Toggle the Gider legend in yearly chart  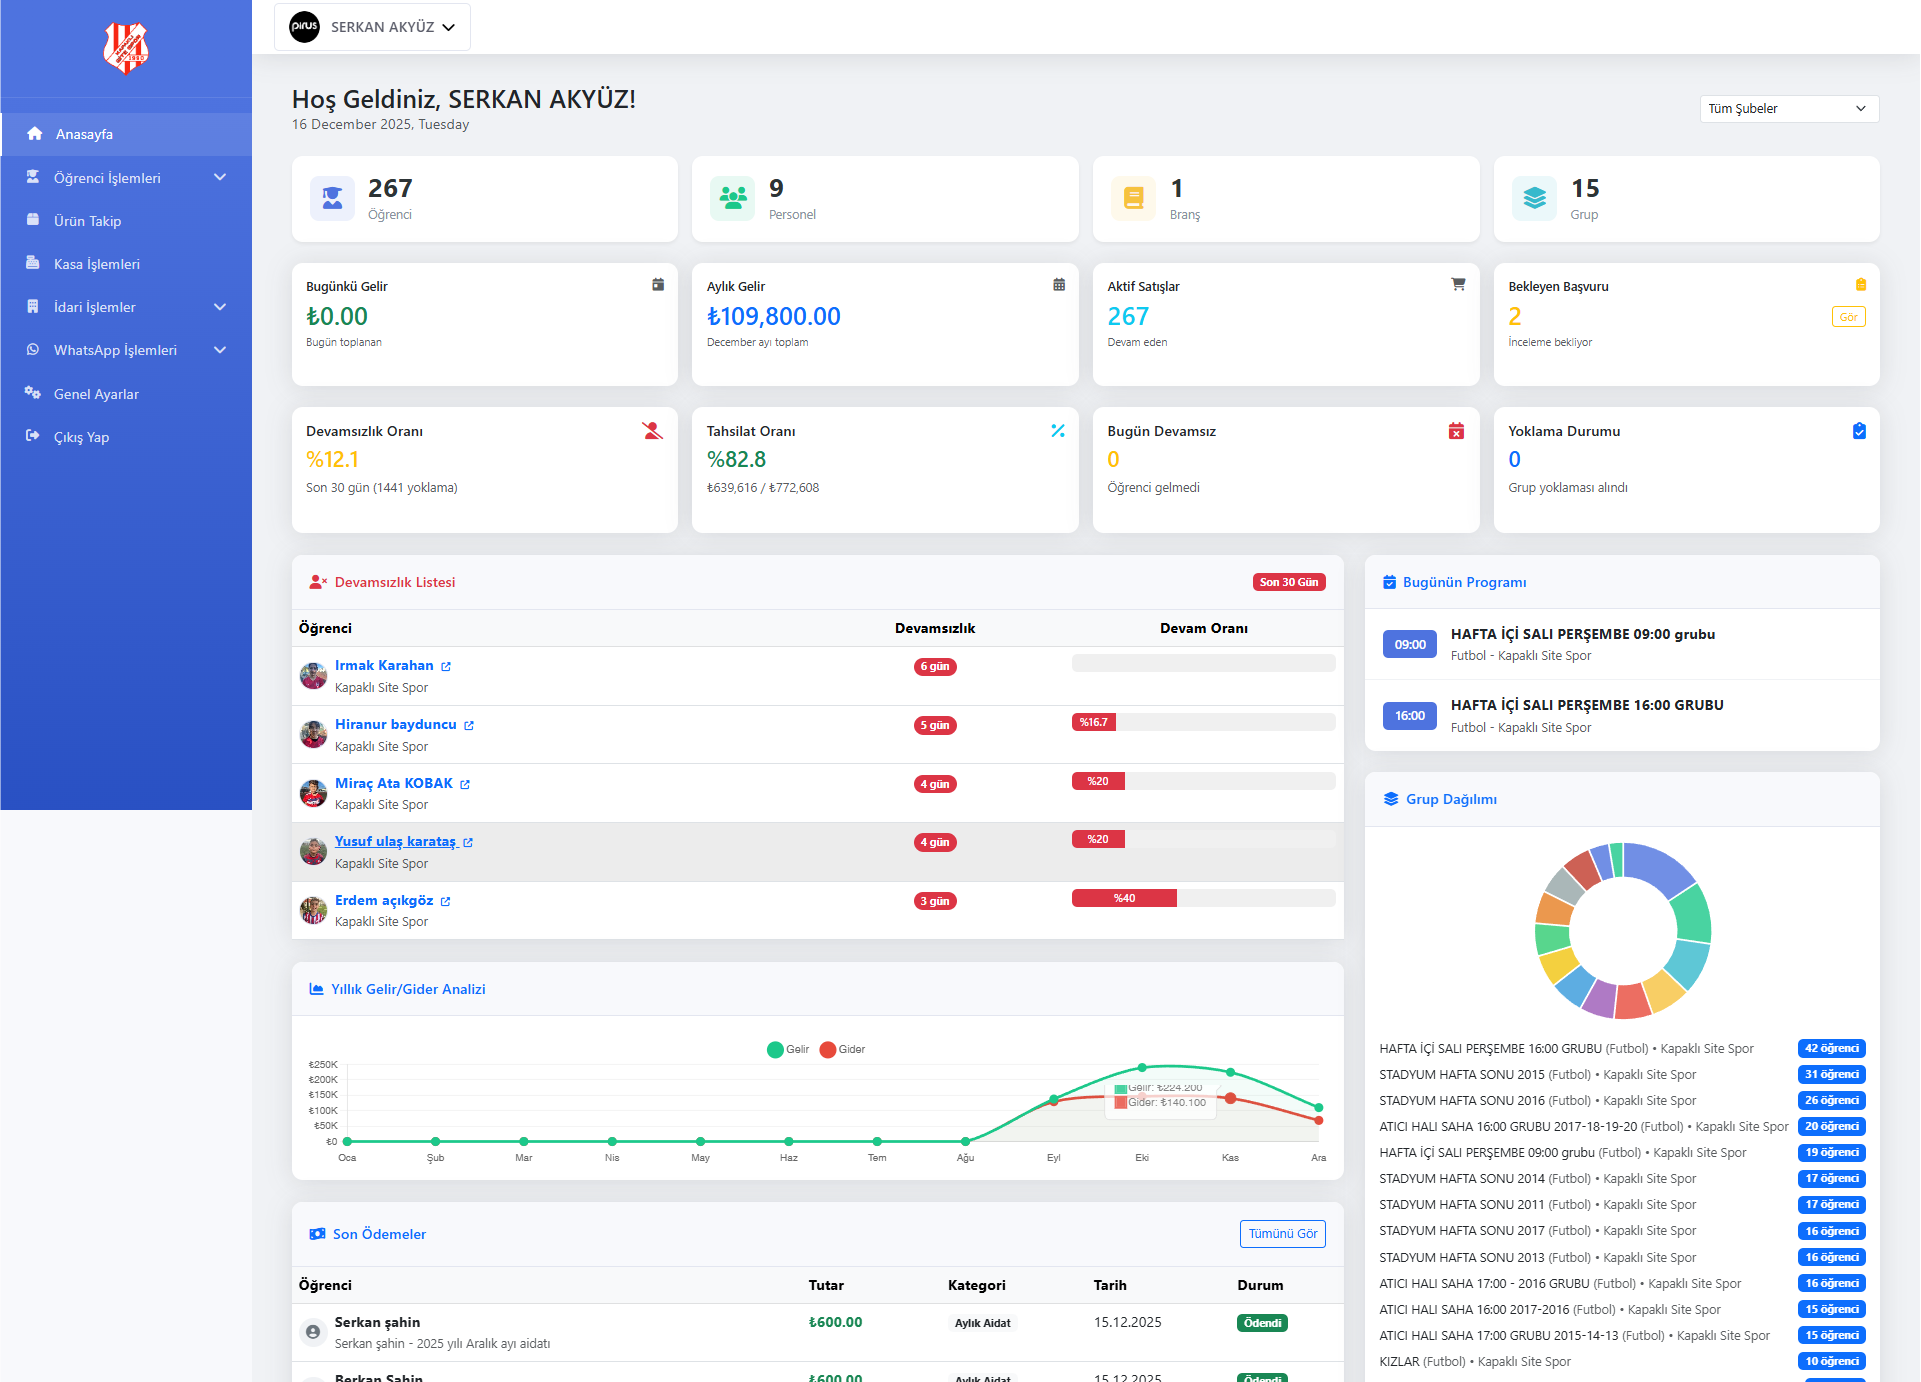tap(842, 1050)
